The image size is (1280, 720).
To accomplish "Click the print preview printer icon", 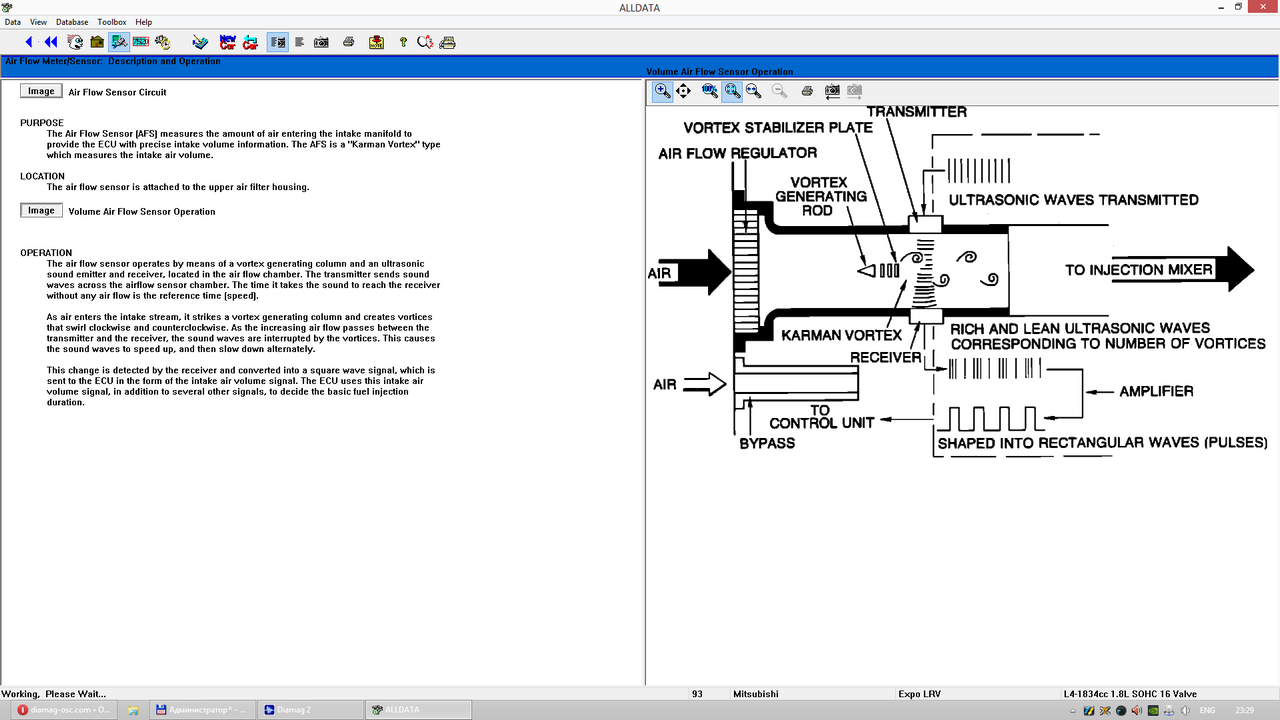I will coord(448,42).
